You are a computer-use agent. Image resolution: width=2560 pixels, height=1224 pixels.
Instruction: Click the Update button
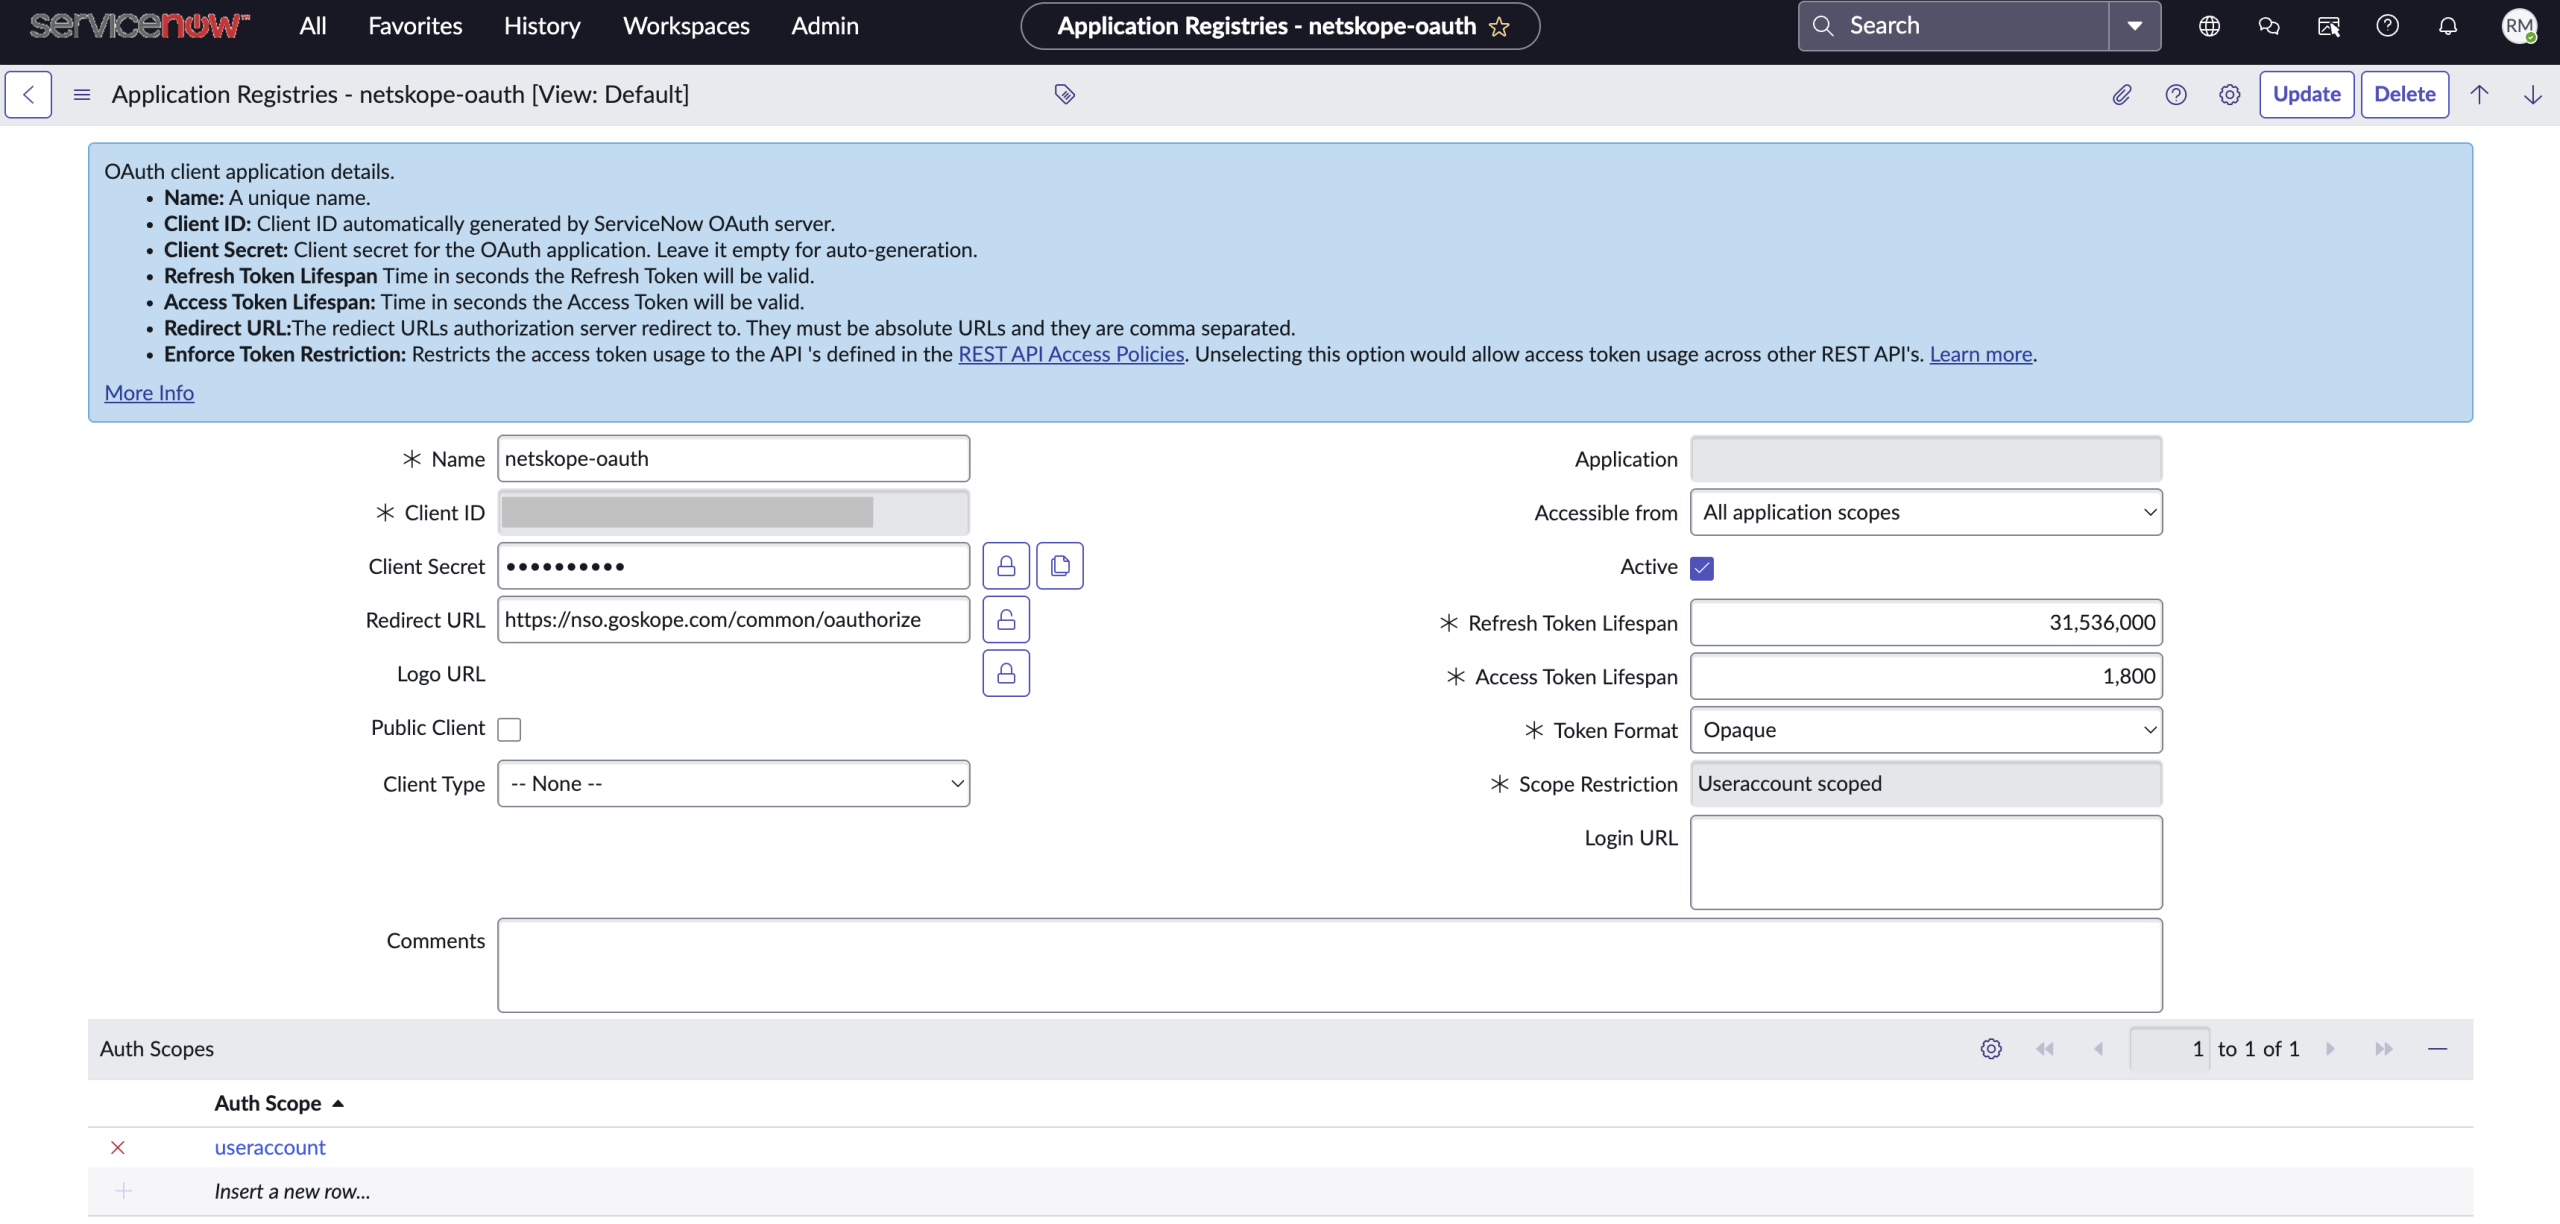coord(2307,94)
